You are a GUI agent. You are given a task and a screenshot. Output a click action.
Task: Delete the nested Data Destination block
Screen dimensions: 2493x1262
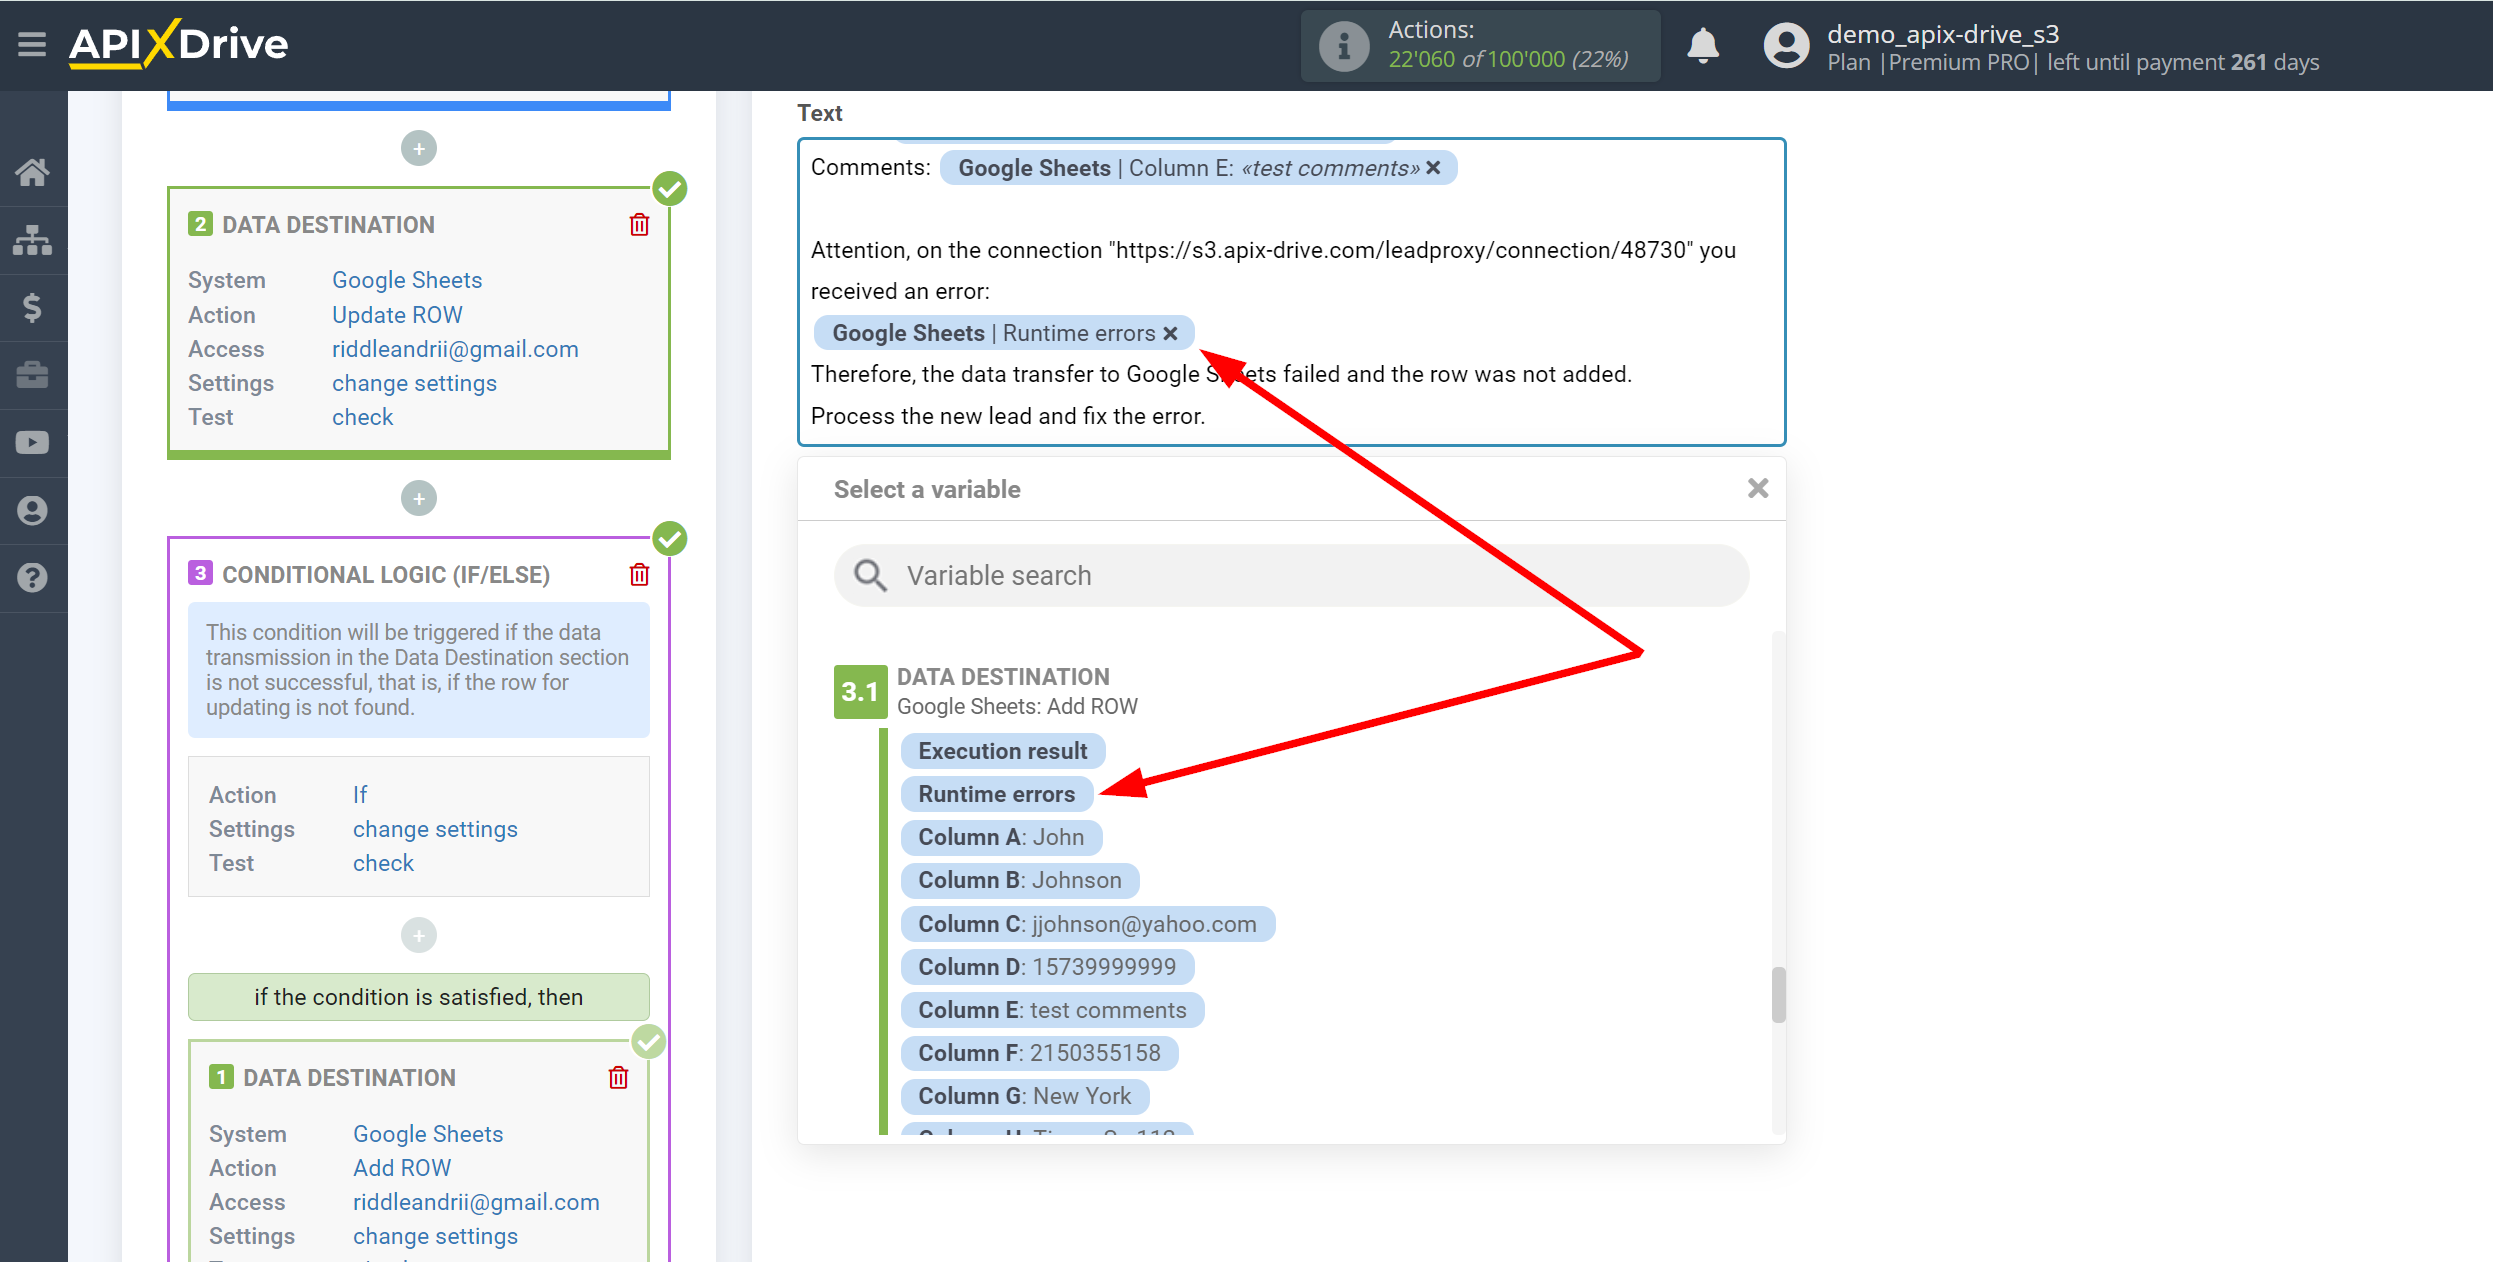click(x=619, y=1078)
